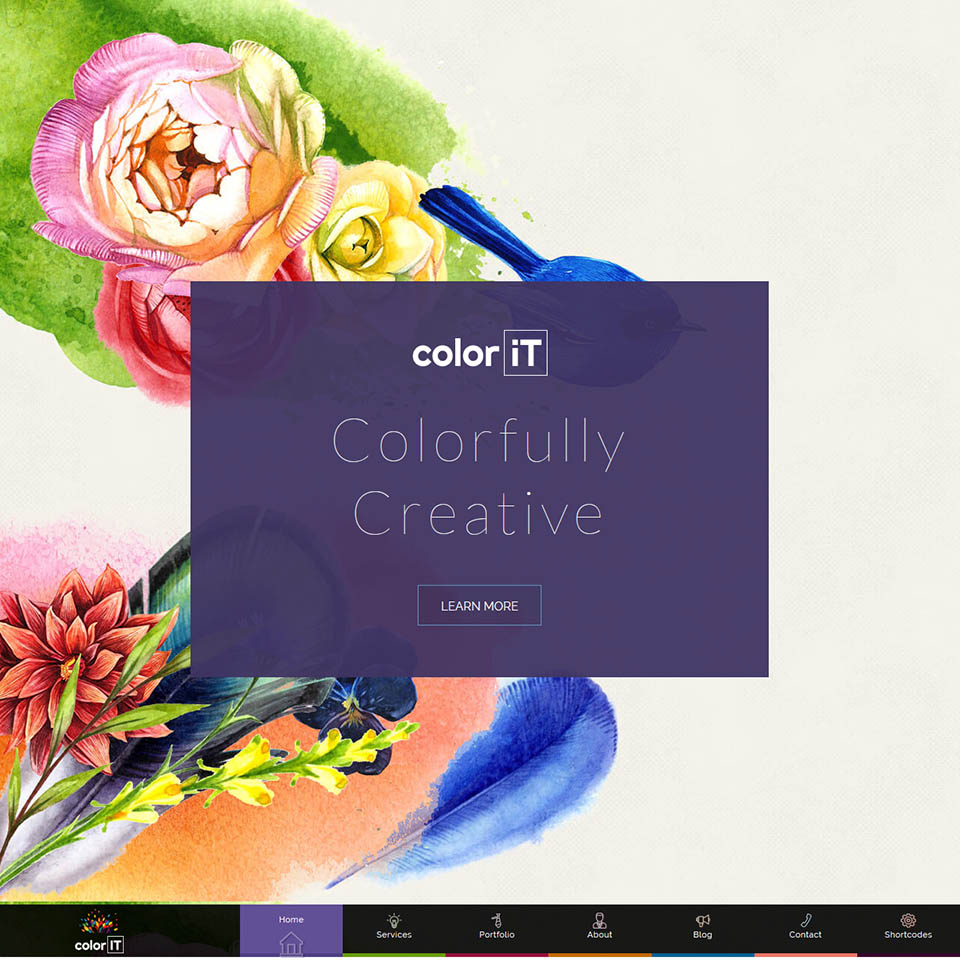Select the Blog menu label
The height and width of the screenshot is (960, 960).
coord(702,935)
